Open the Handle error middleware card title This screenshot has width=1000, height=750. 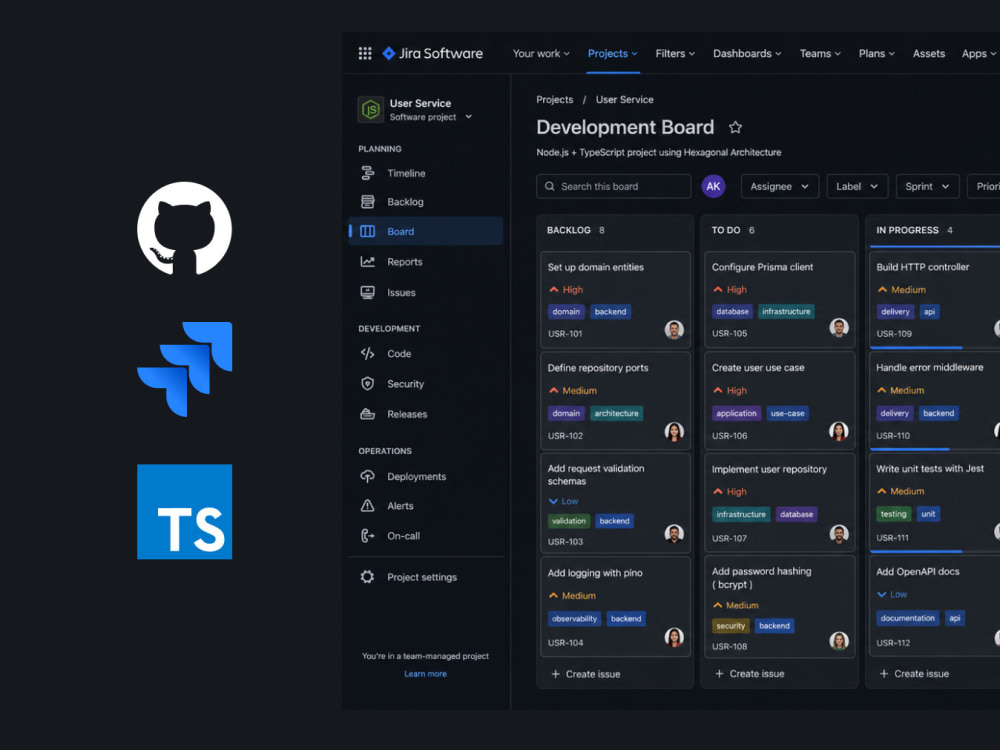(x=929, y=367)
